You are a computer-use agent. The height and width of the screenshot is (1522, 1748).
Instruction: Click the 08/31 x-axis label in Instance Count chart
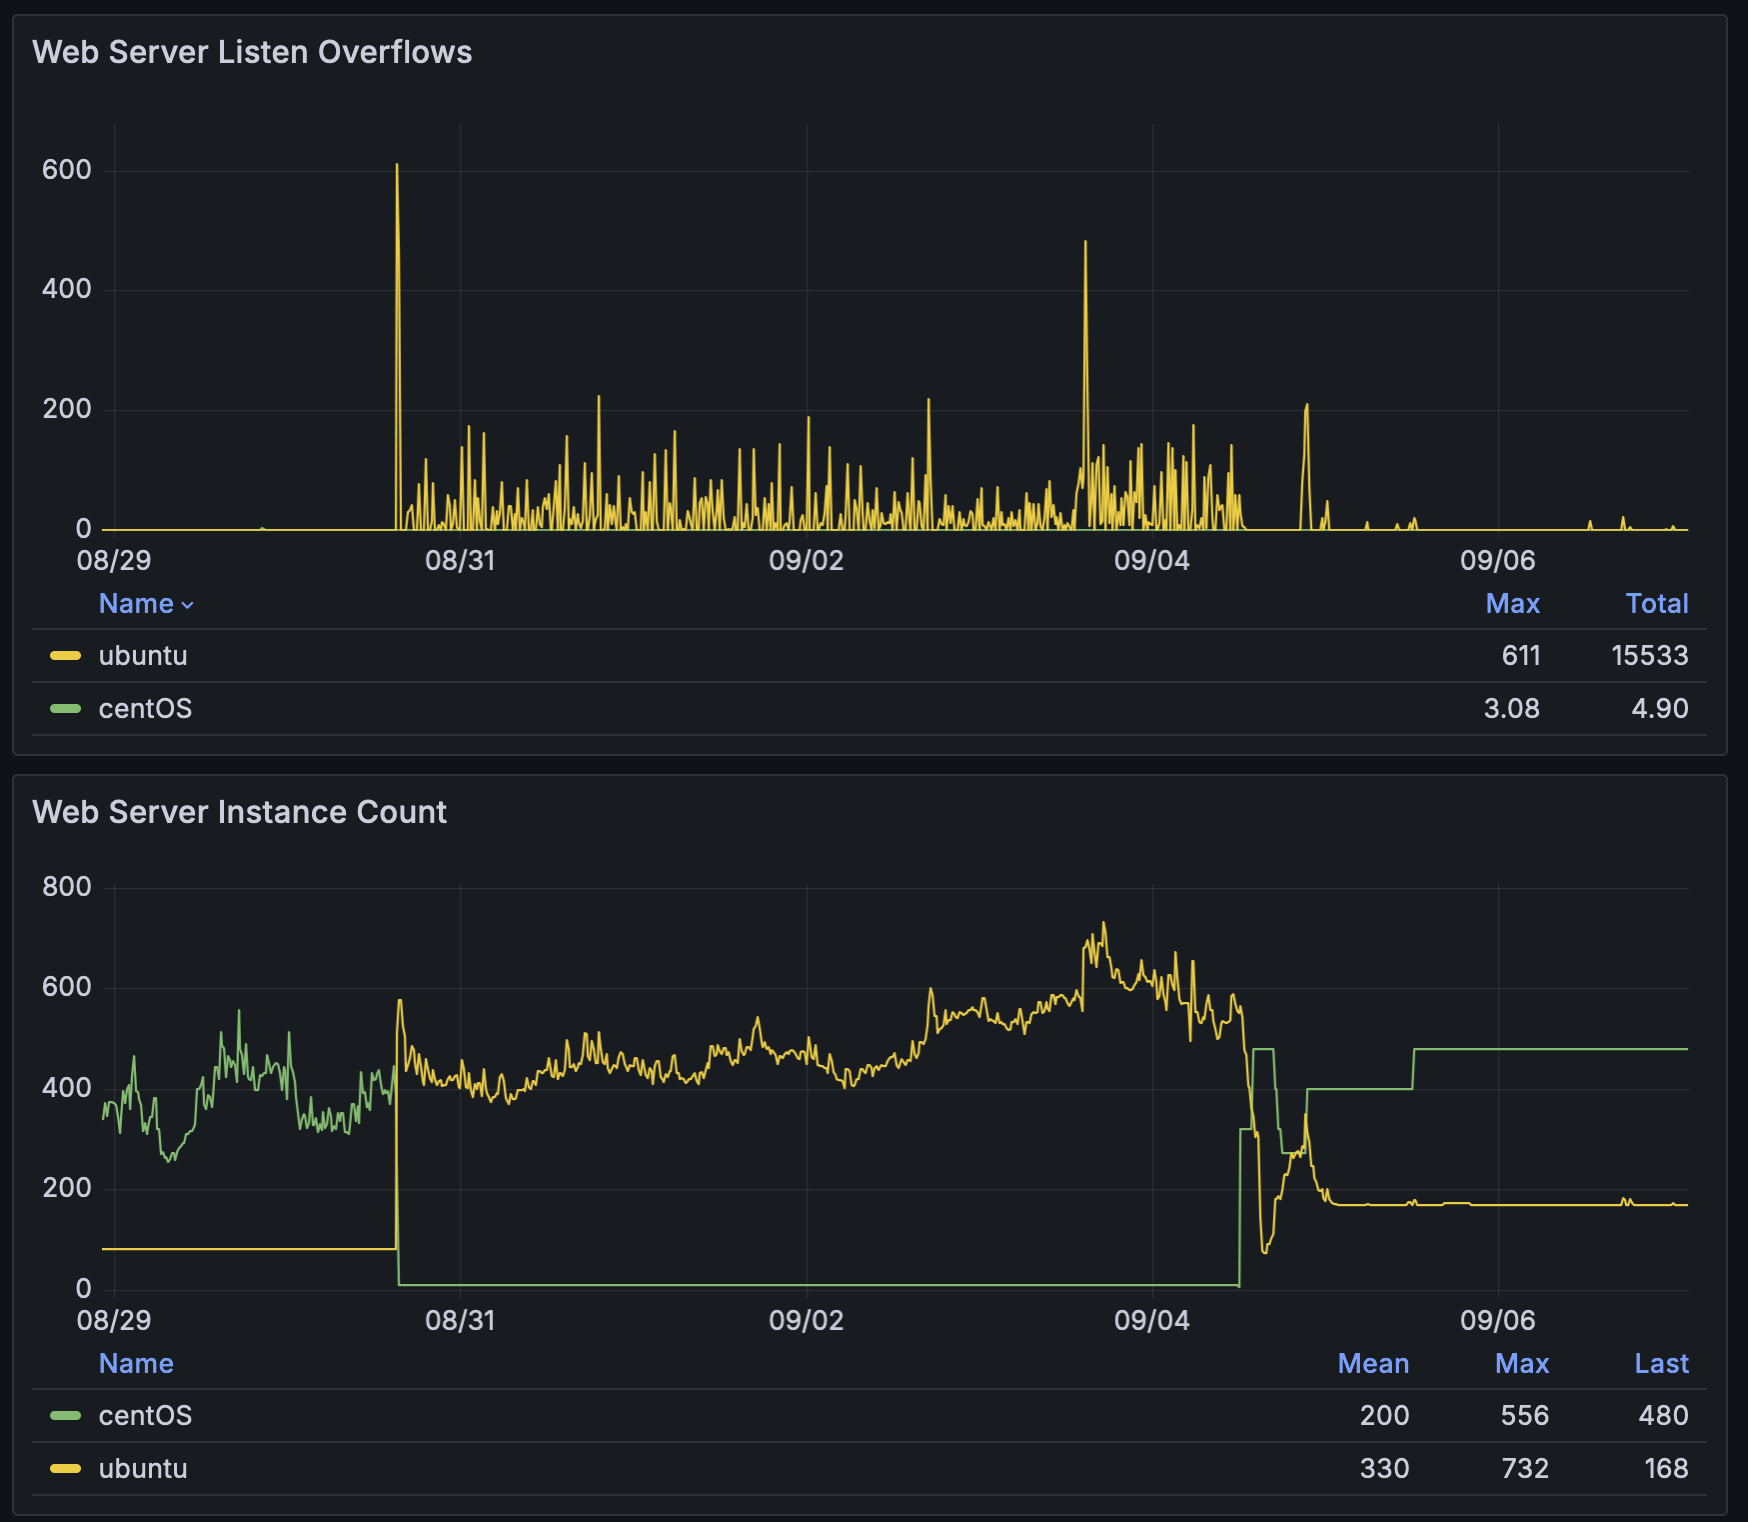[460, 1320]
